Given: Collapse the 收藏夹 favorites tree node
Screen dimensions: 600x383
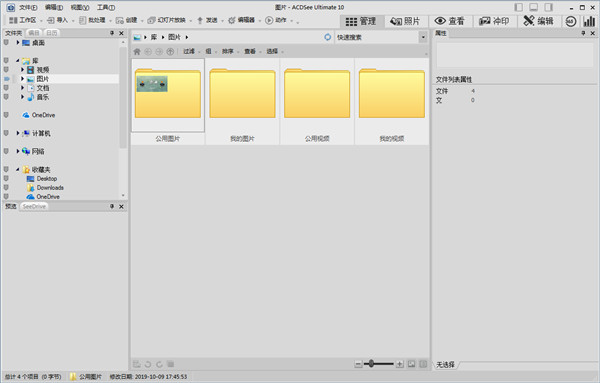Looking at the screenshot, I should pyautogui.click(x=18, y=169).
